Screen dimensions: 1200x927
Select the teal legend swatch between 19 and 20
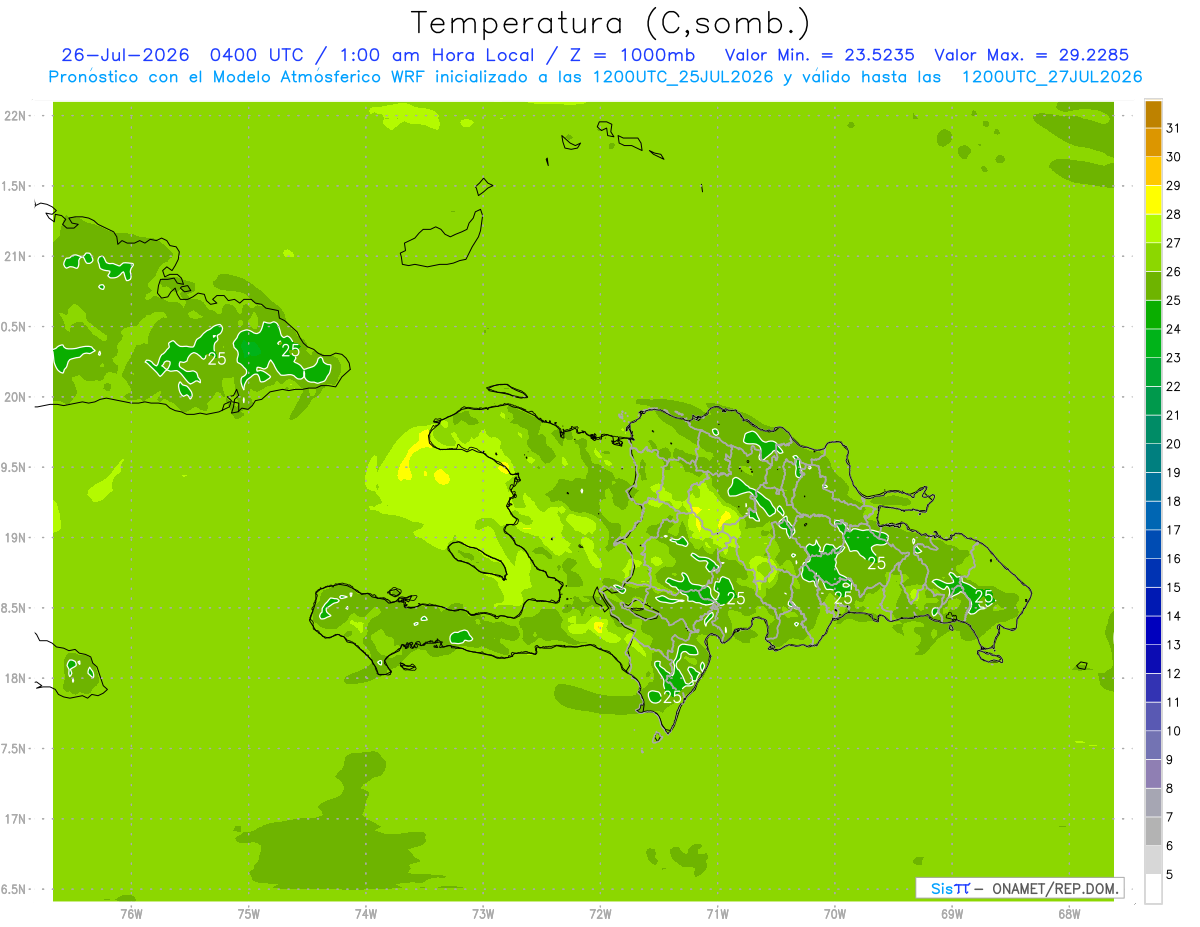[x=1153, y=458]
